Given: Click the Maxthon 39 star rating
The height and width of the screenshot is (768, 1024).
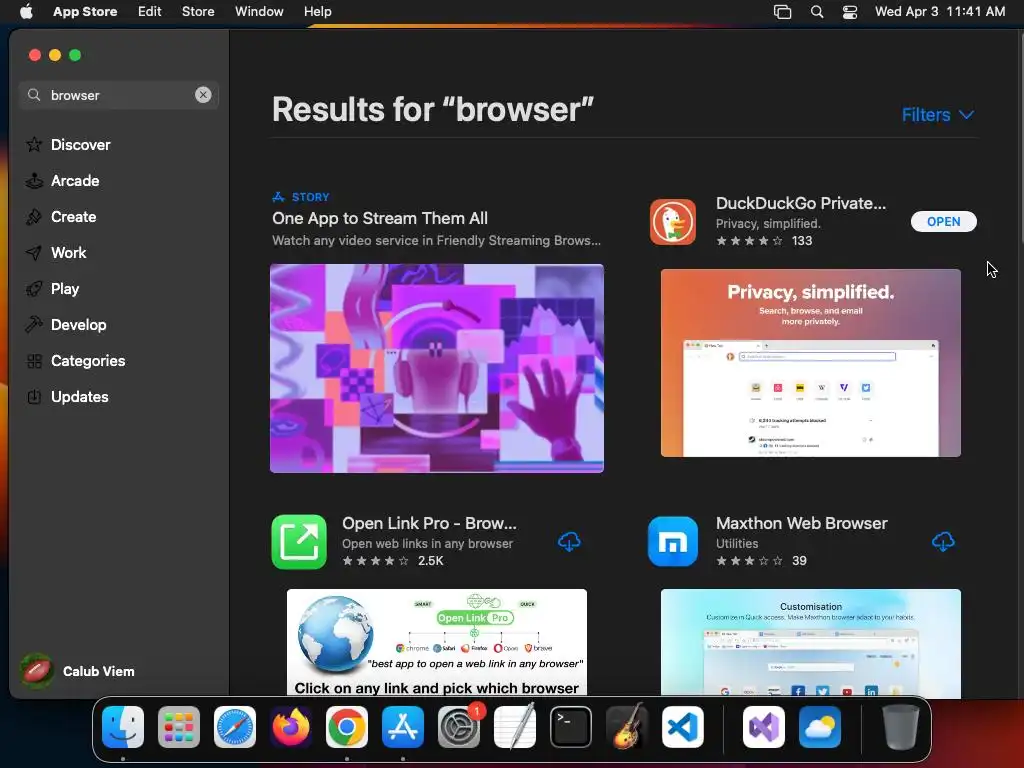Looking at the screenshot, I should tap(761, 561).
